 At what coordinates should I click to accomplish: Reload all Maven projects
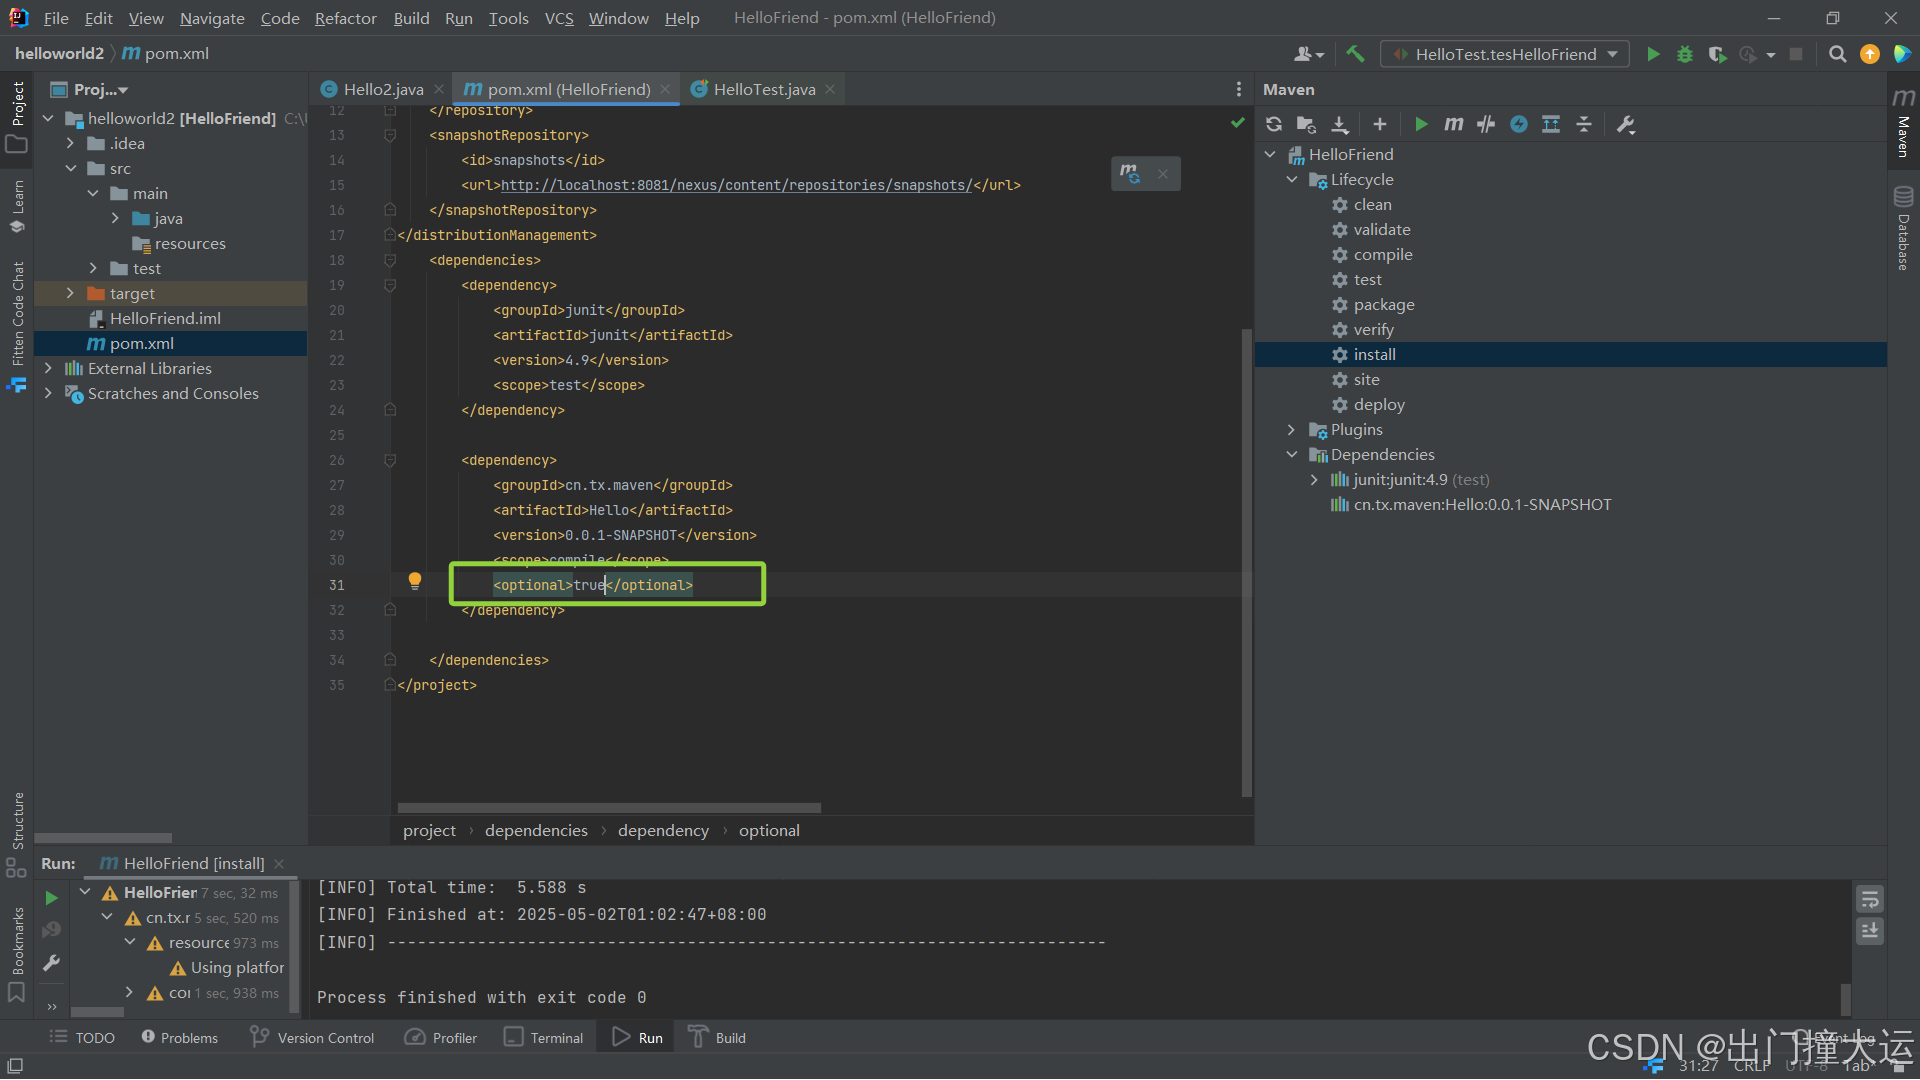[1273, 124]
